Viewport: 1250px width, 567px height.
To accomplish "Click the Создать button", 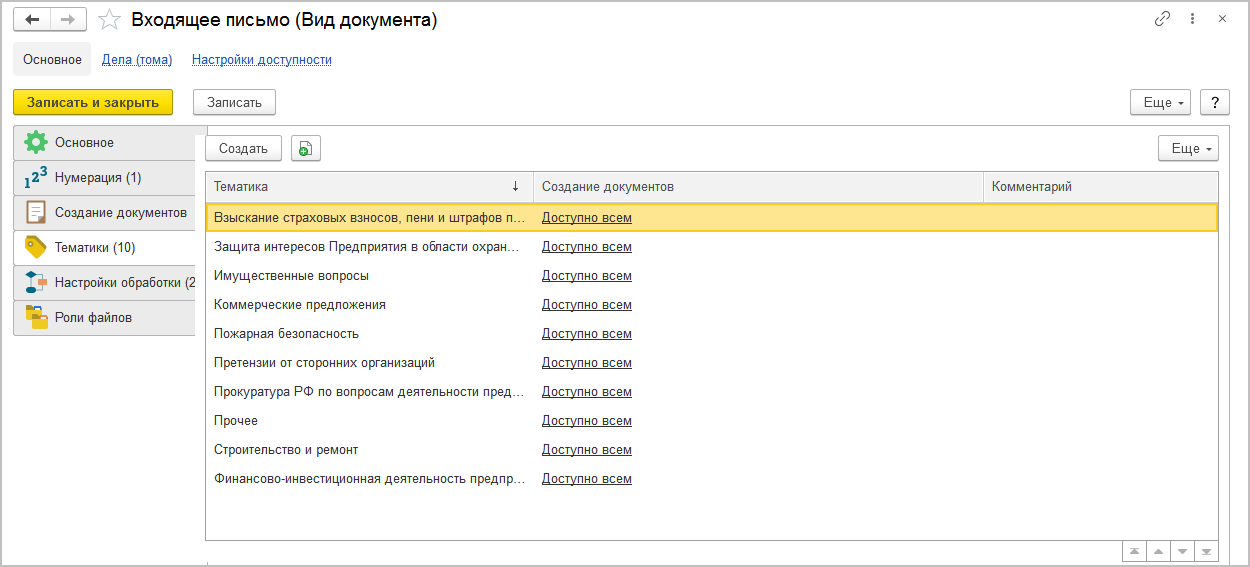I will point(243,148).
